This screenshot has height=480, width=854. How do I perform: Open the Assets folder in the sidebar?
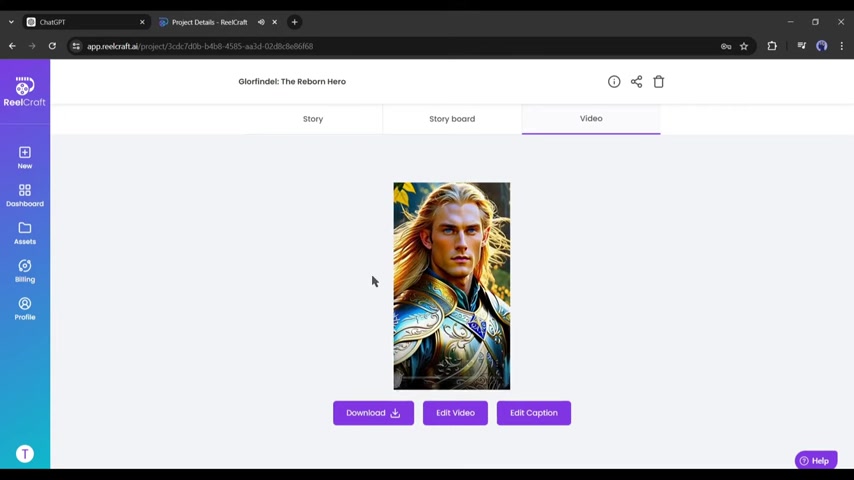[x=25, y=233]
